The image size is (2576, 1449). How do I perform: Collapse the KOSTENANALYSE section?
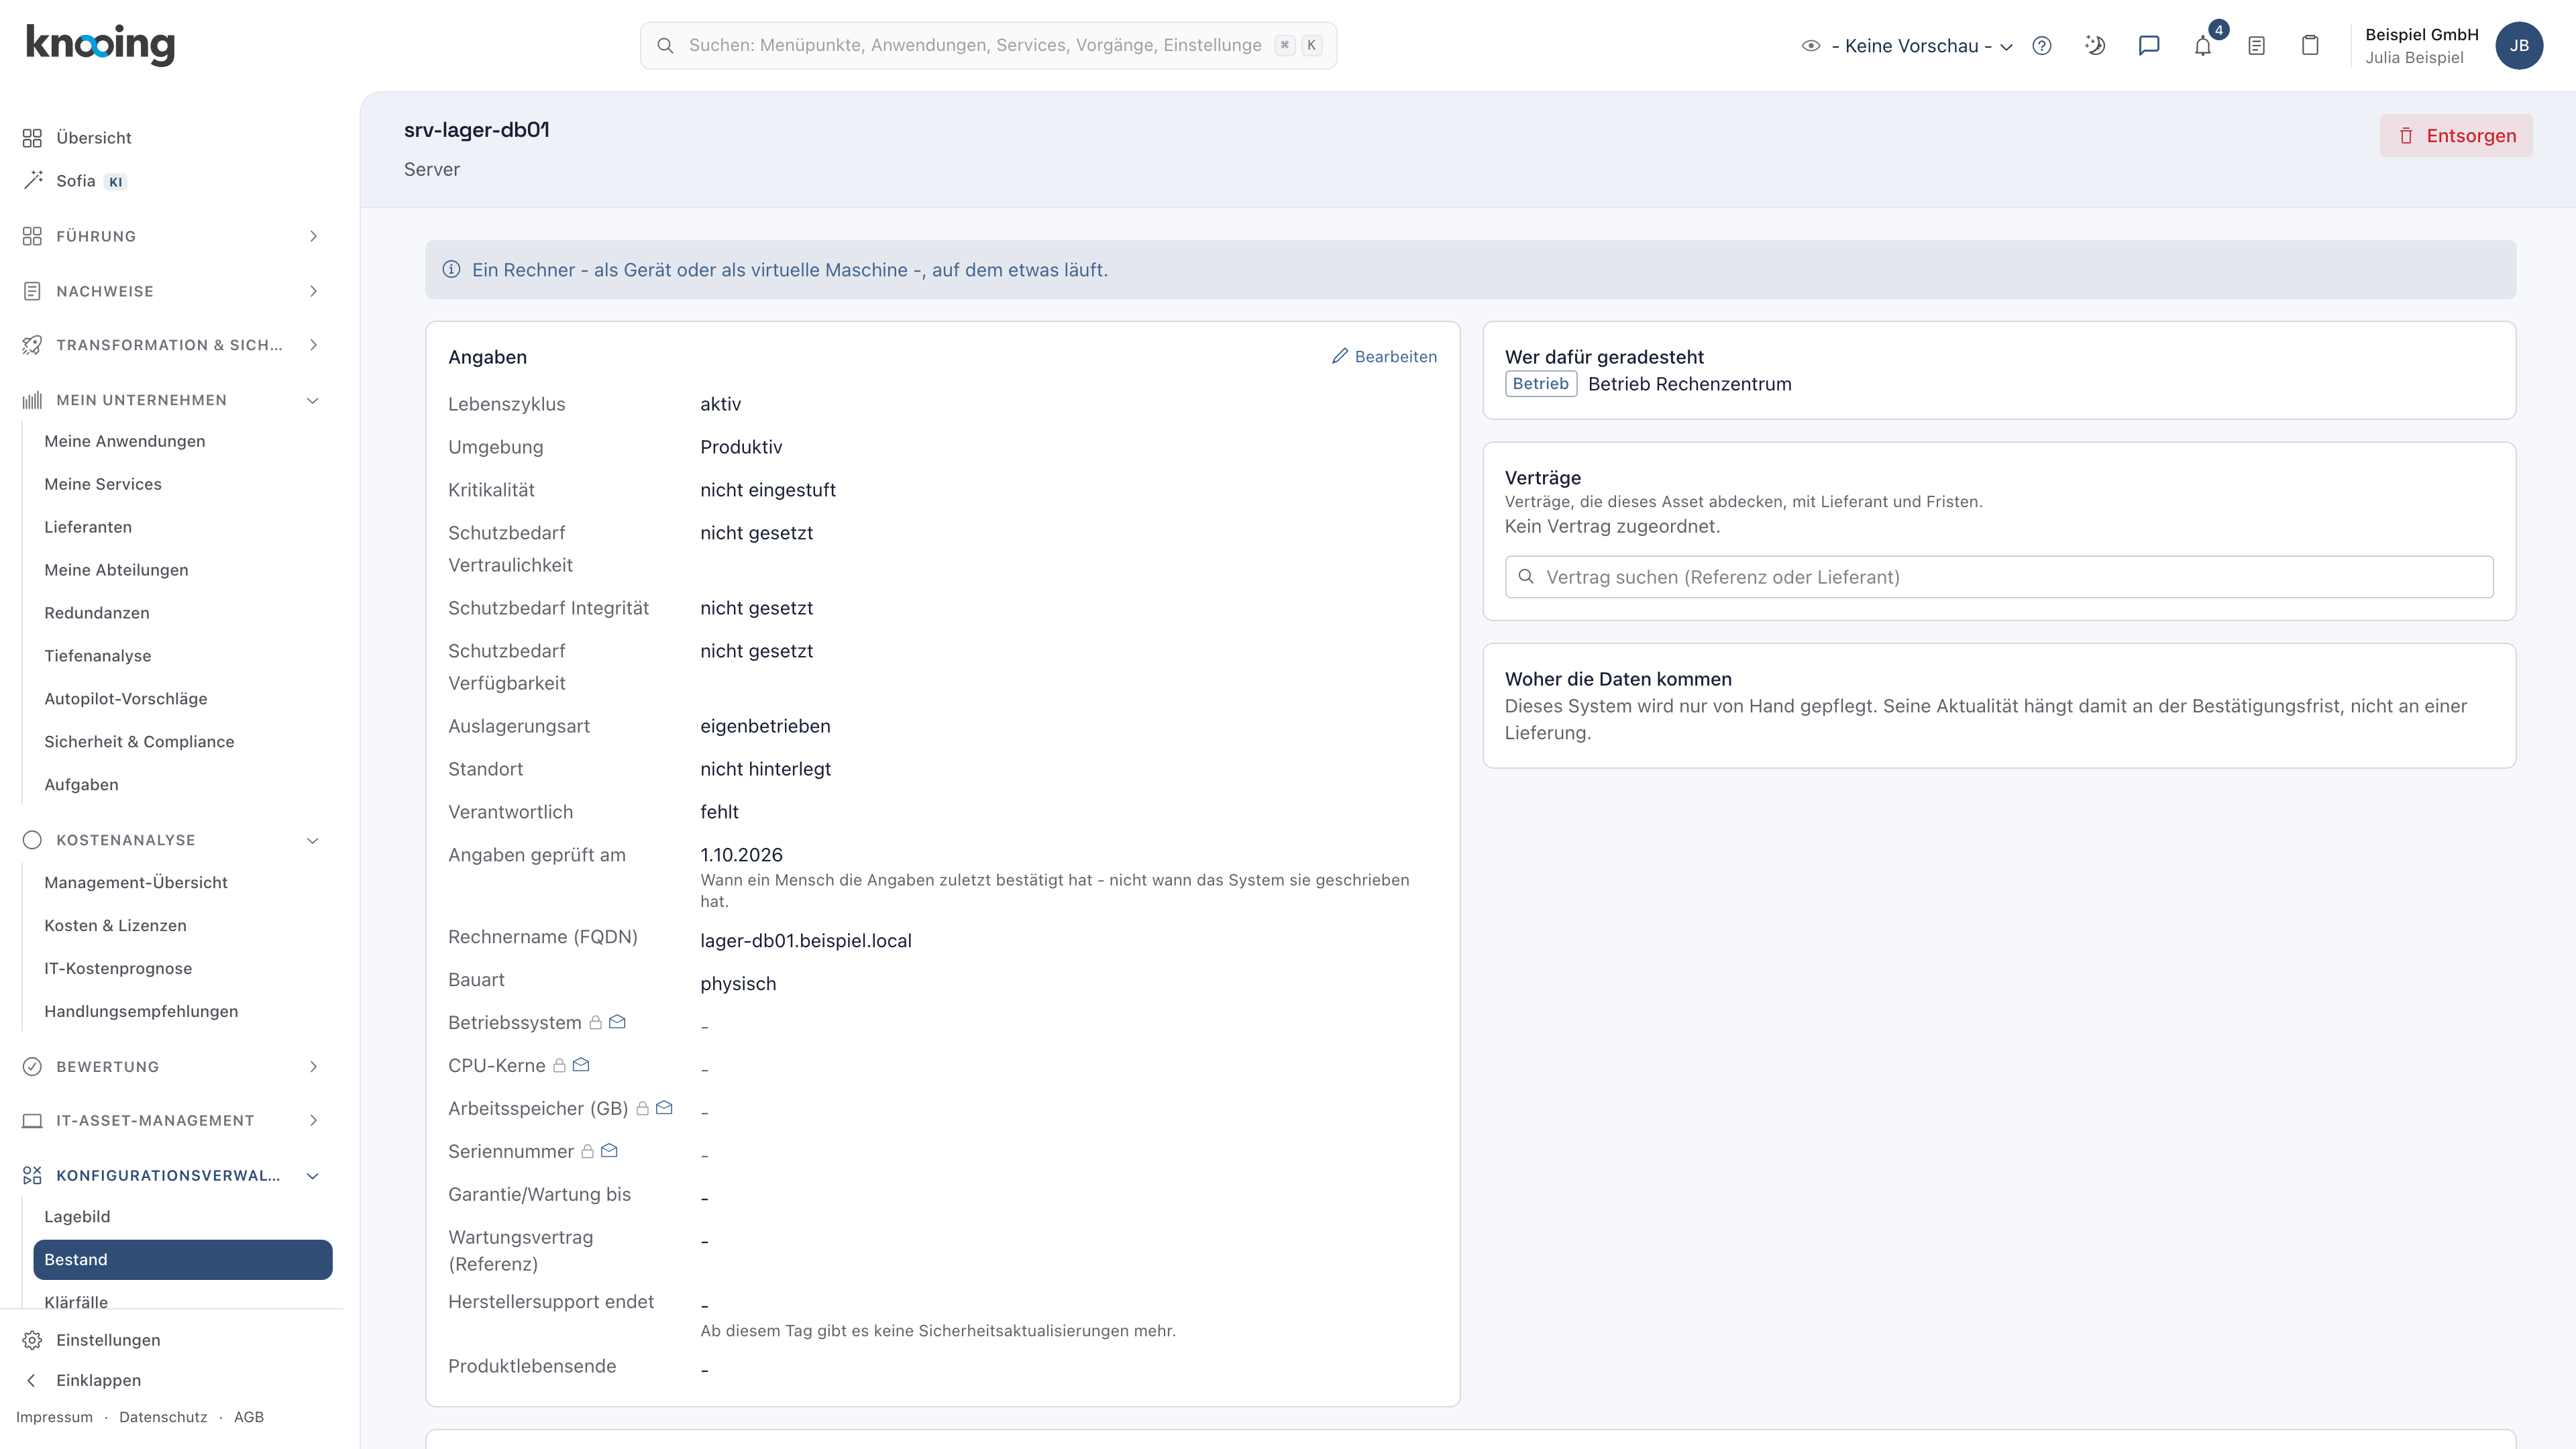172,840
